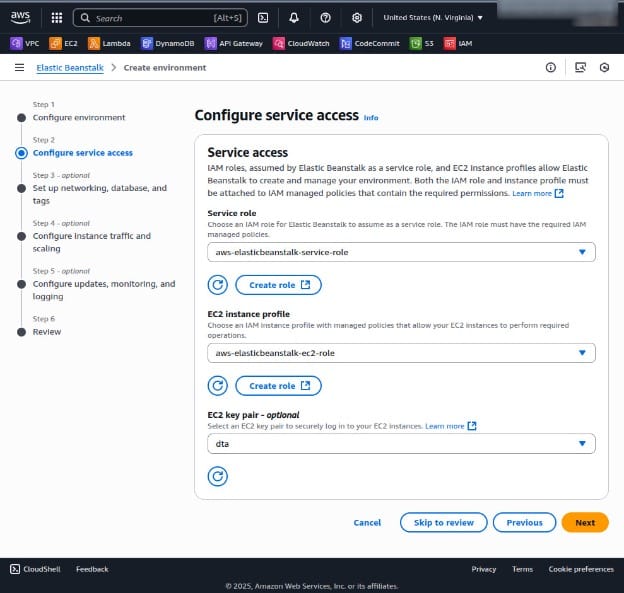
Task: Open Info link beside Configure service access
Action: (371, 117)
